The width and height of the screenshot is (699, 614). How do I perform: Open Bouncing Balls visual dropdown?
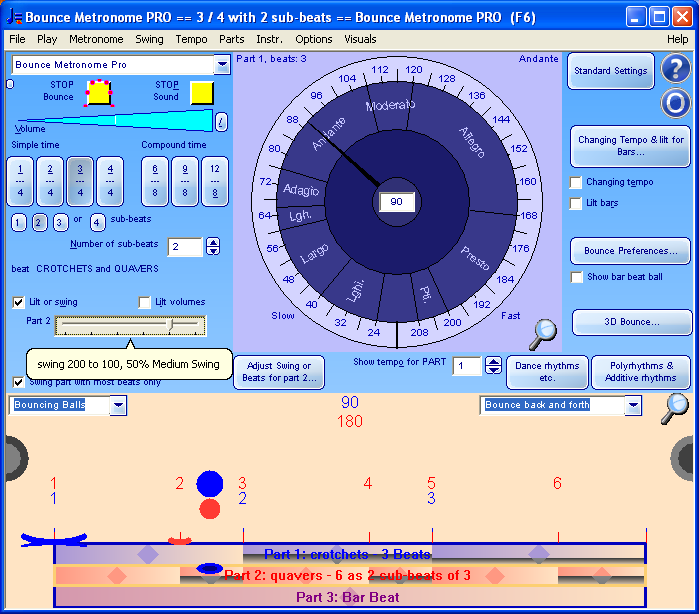[x=118, y=406]
